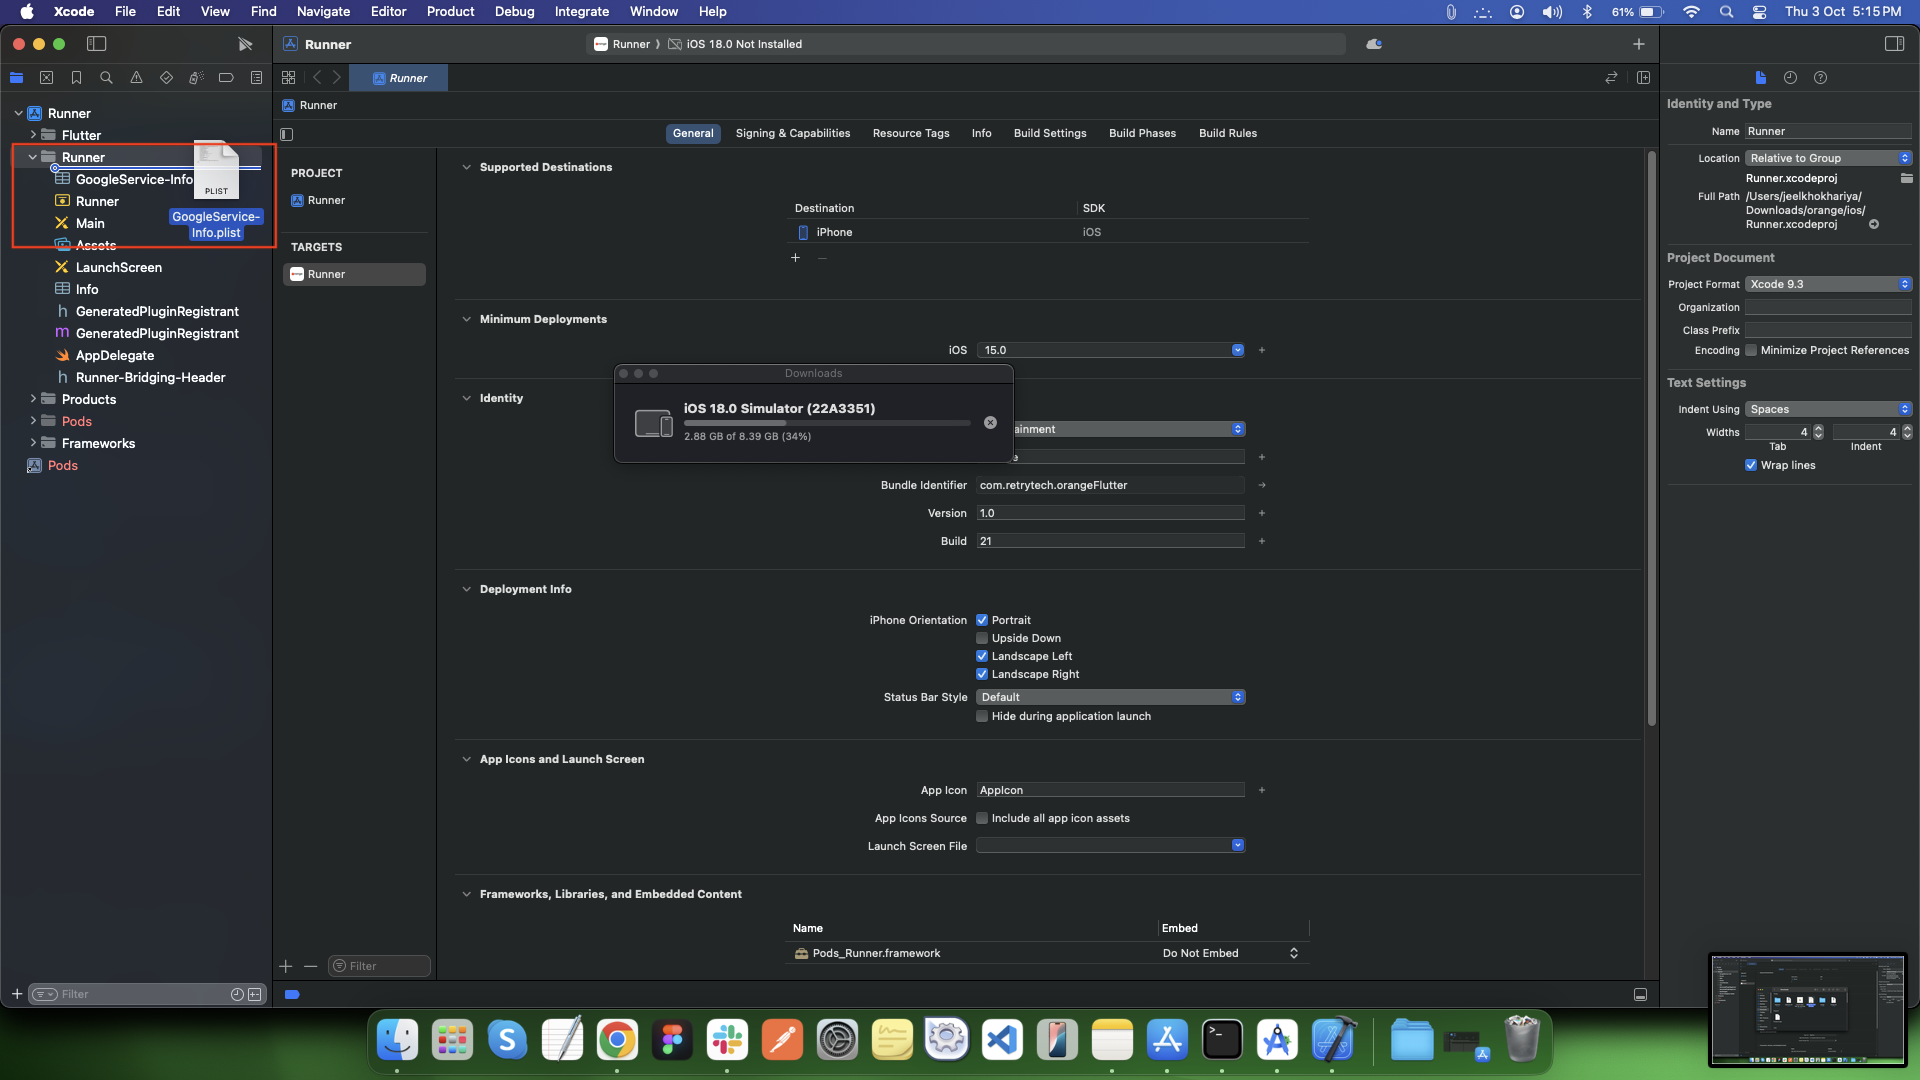Switch to Build Phases tab
Image resolution: width=1920 pixels, height=1080 pixels.
click(x=1142, y=133)
